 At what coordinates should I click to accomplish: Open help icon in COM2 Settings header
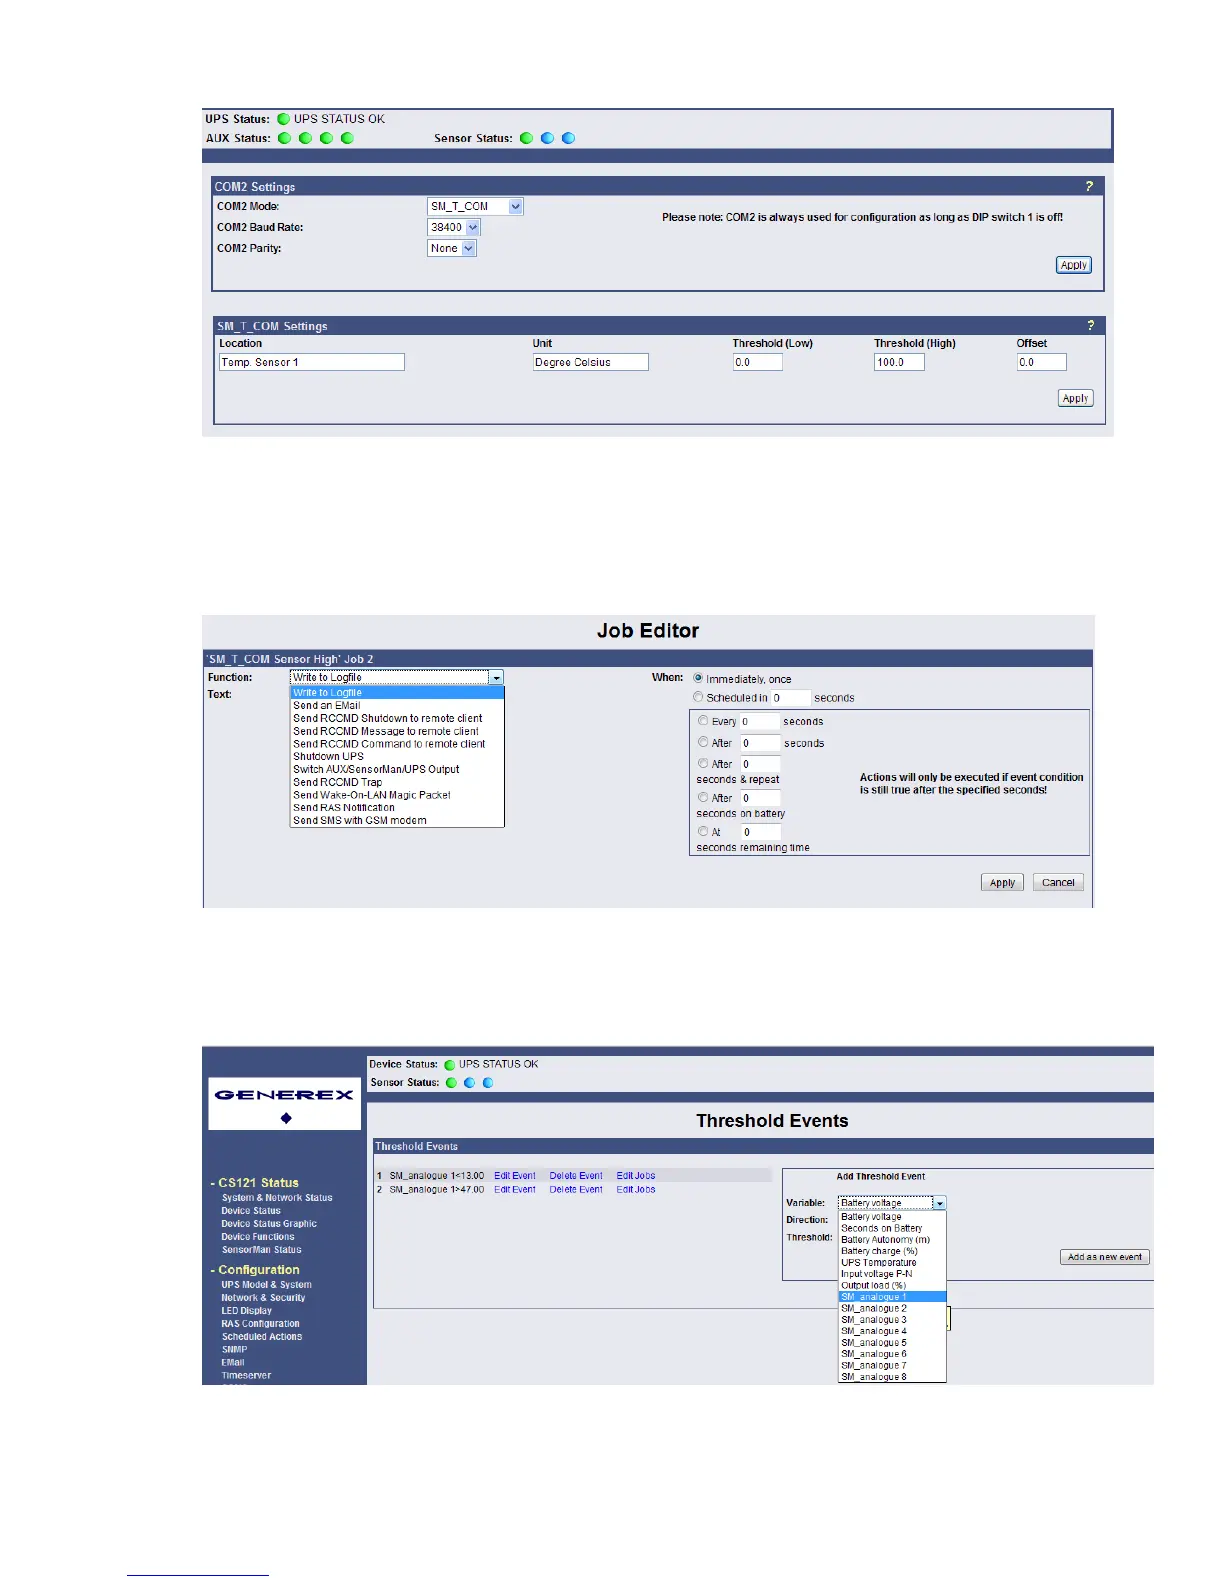coord(1089,187)
